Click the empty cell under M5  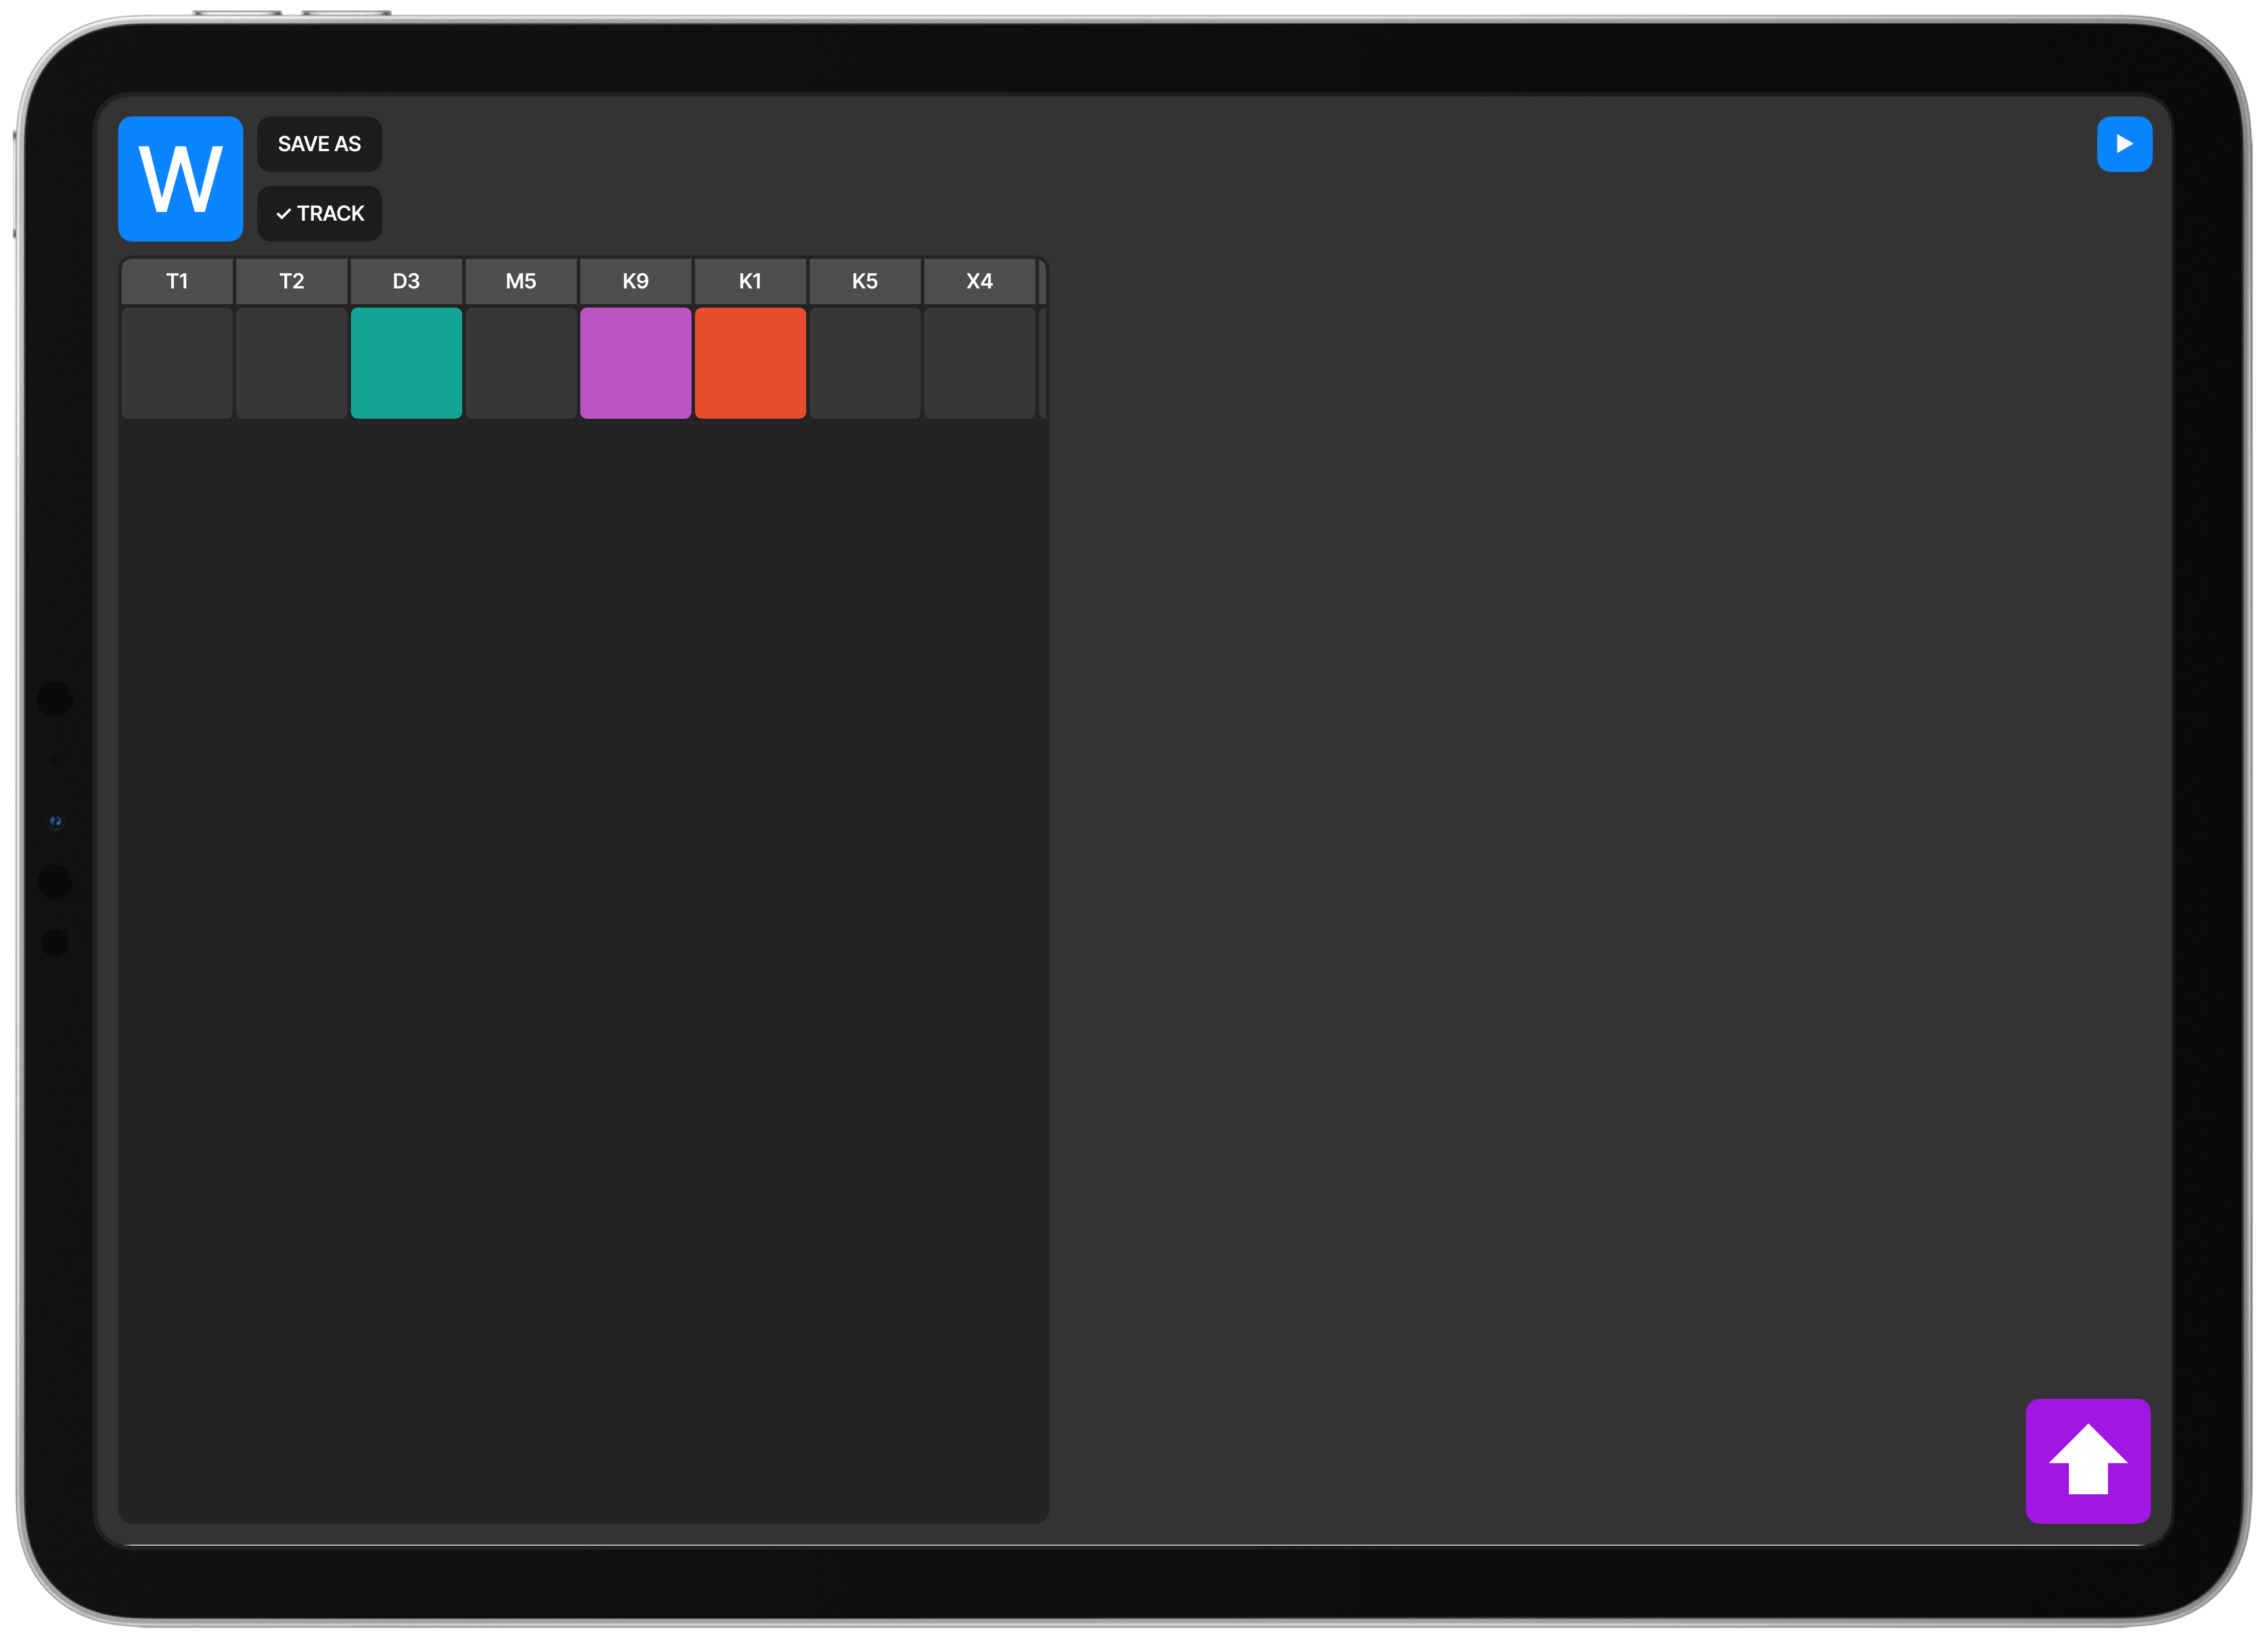point(521,363)
